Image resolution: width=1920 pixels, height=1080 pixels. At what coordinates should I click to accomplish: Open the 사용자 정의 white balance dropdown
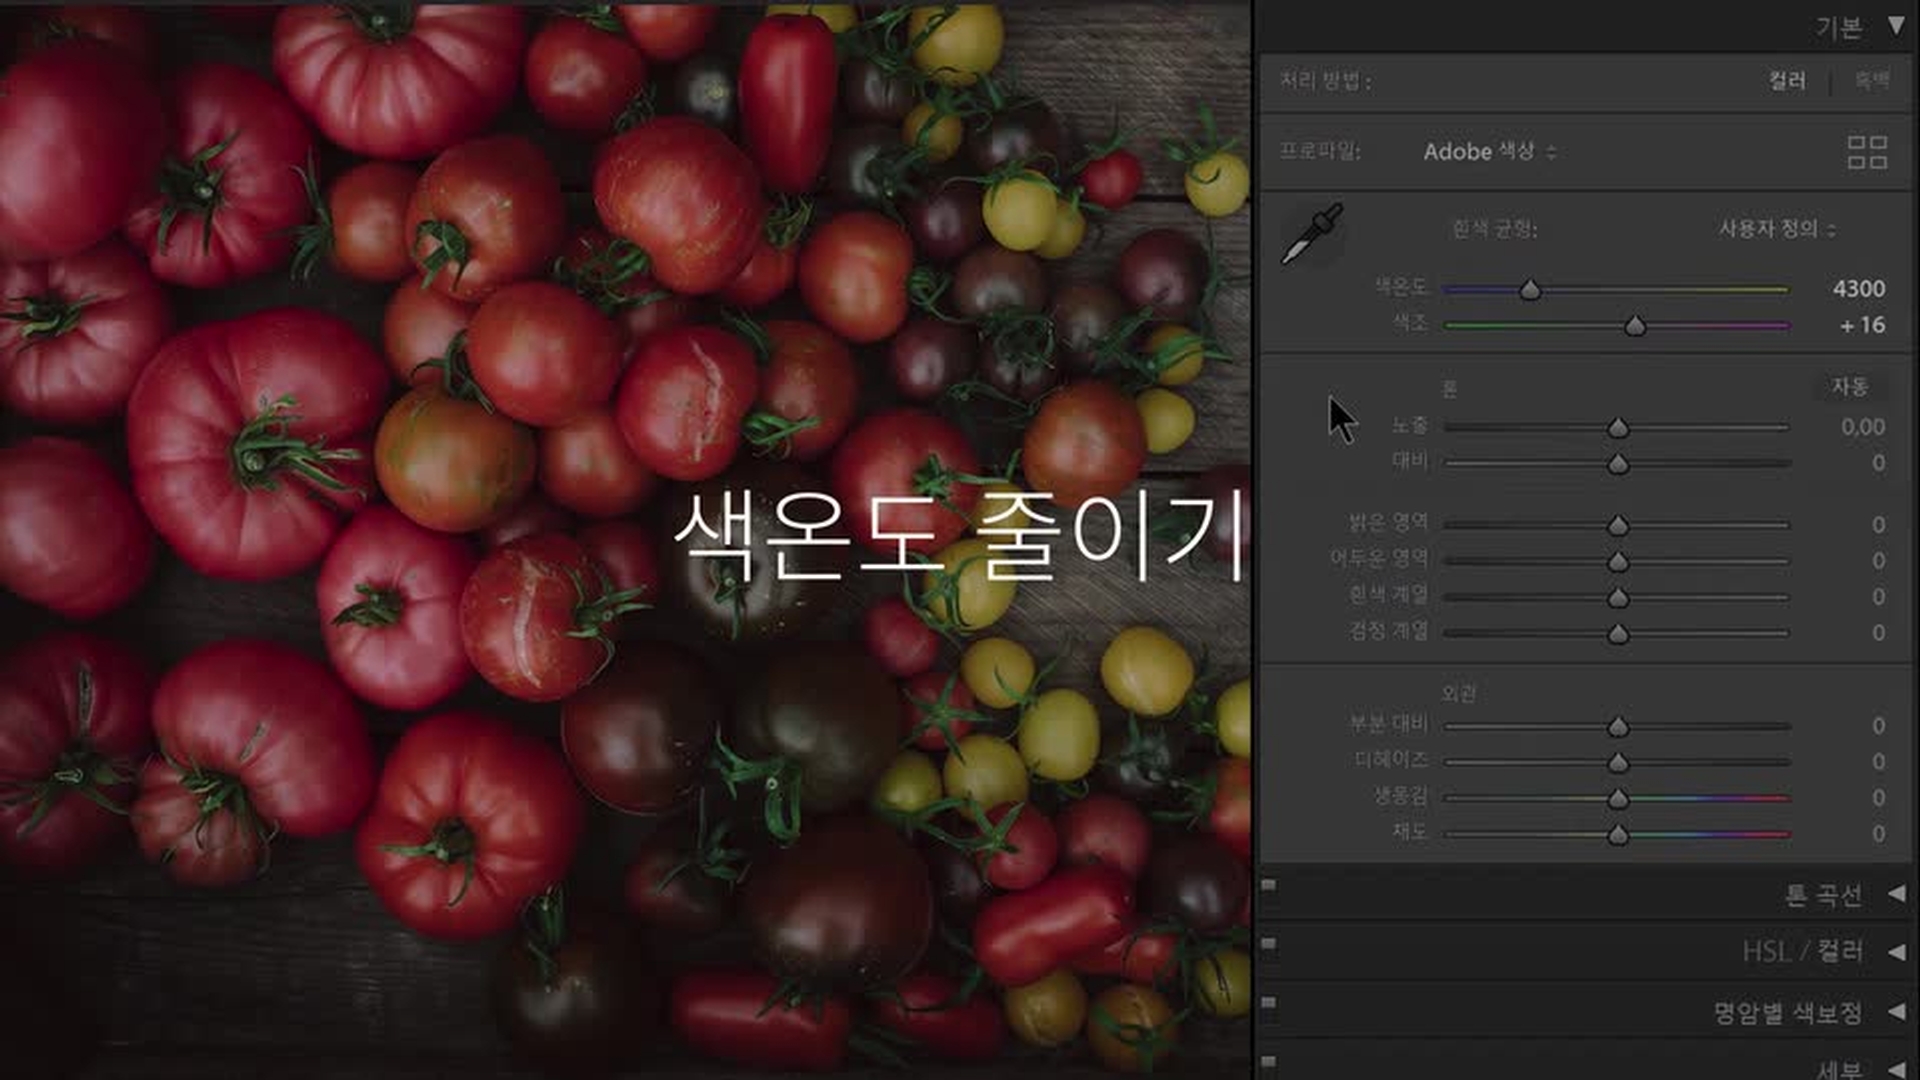[x=1776, y=229]
